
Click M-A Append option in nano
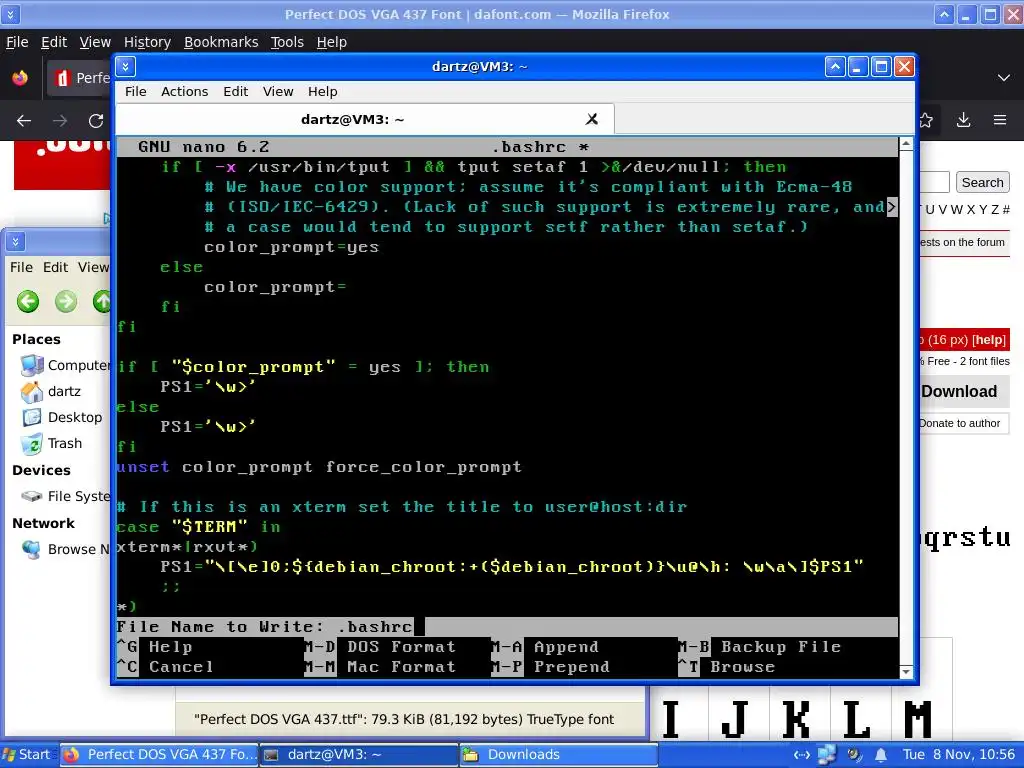pos(545,647)
